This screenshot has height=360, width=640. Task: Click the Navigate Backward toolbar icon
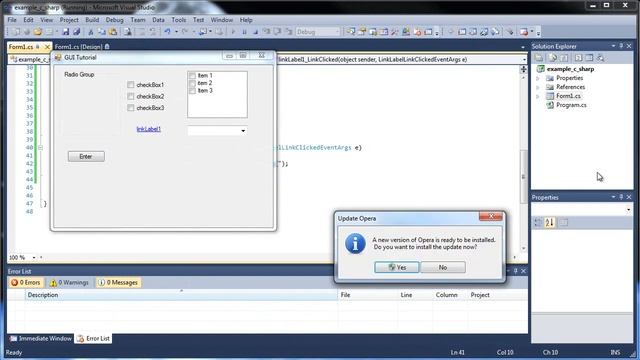point(202,32)
